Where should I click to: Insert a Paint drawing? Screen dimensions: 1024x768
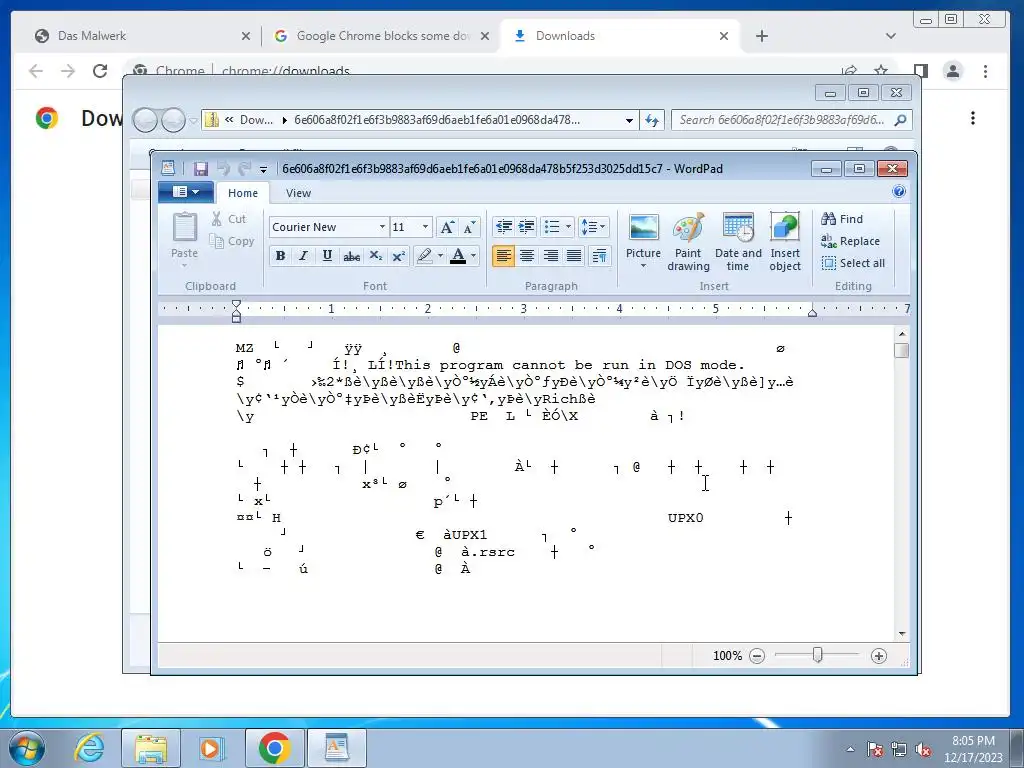pyautogui.click(x=688, y=242)
